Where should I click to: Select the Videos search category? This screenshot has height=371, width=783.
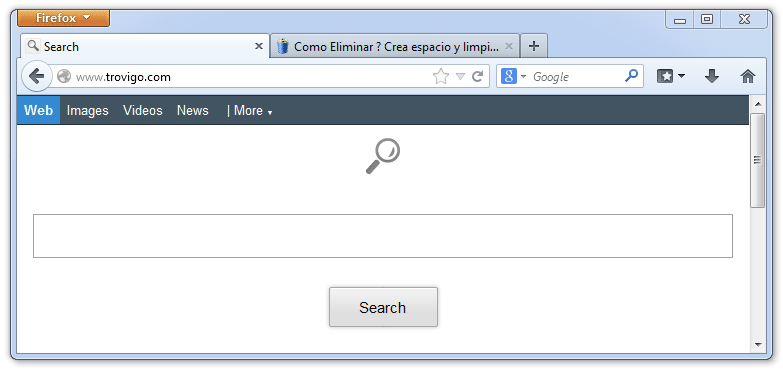pyautogui.click(x=143, y=110)
